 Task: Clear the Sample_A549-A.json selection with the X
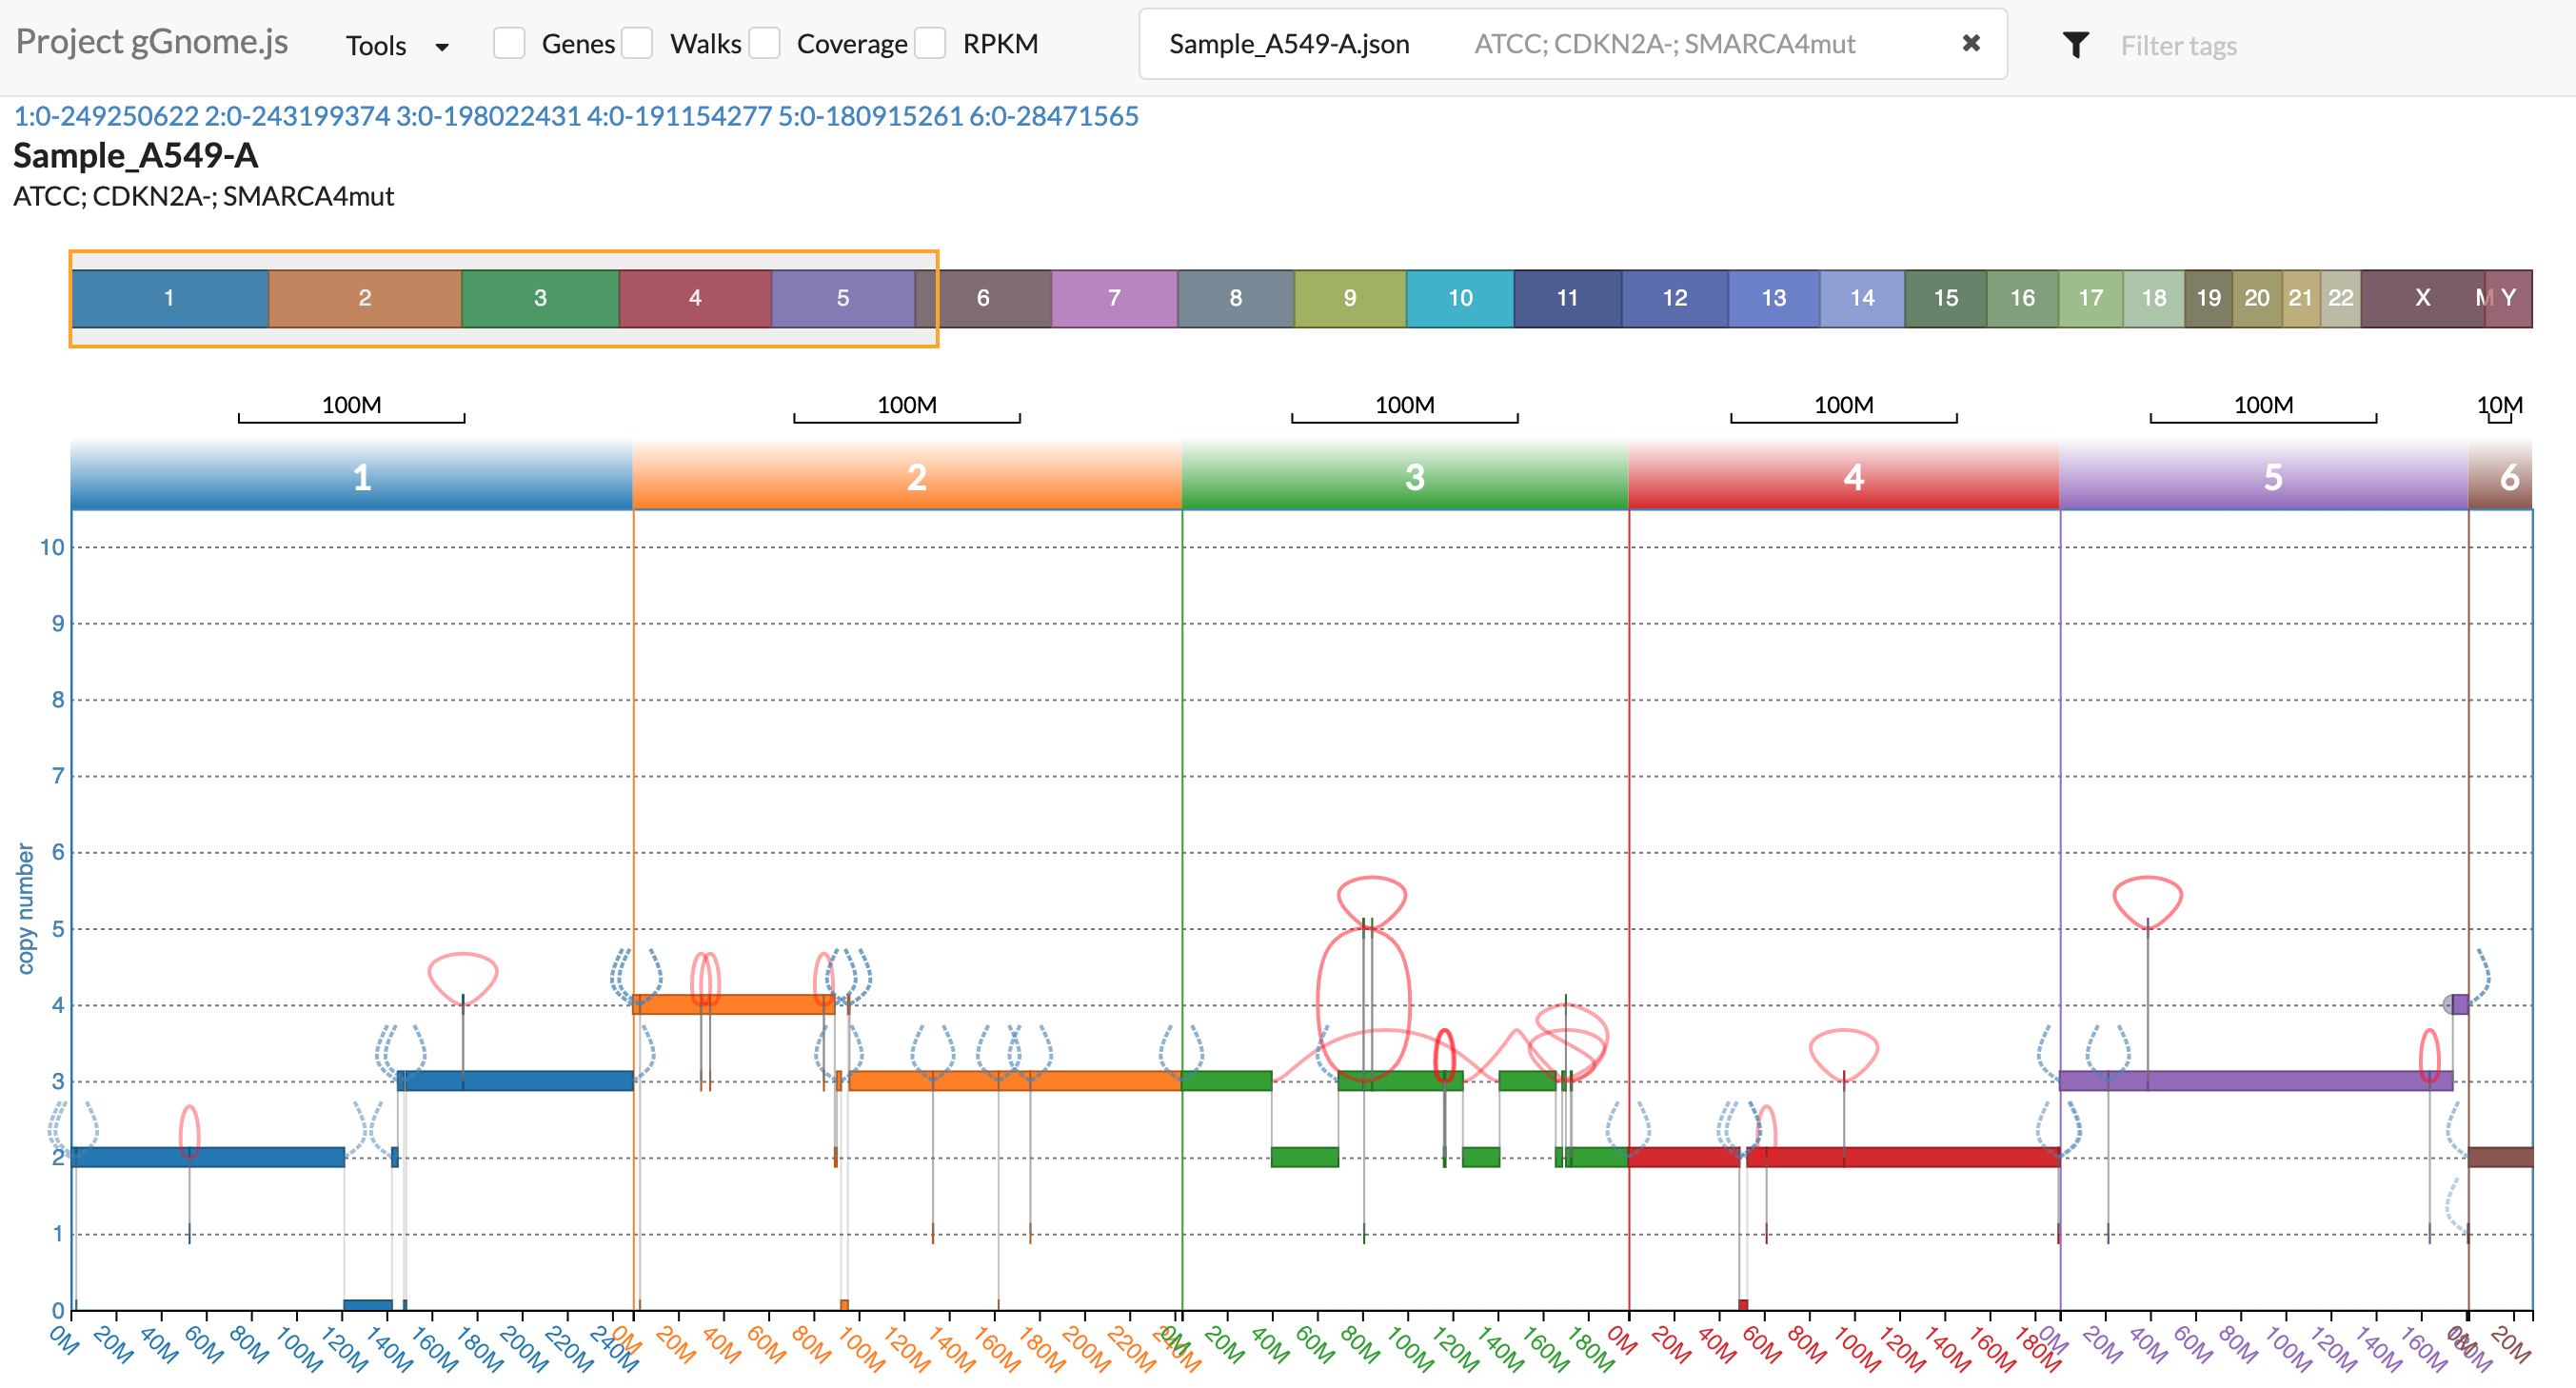pos(1971,43)
